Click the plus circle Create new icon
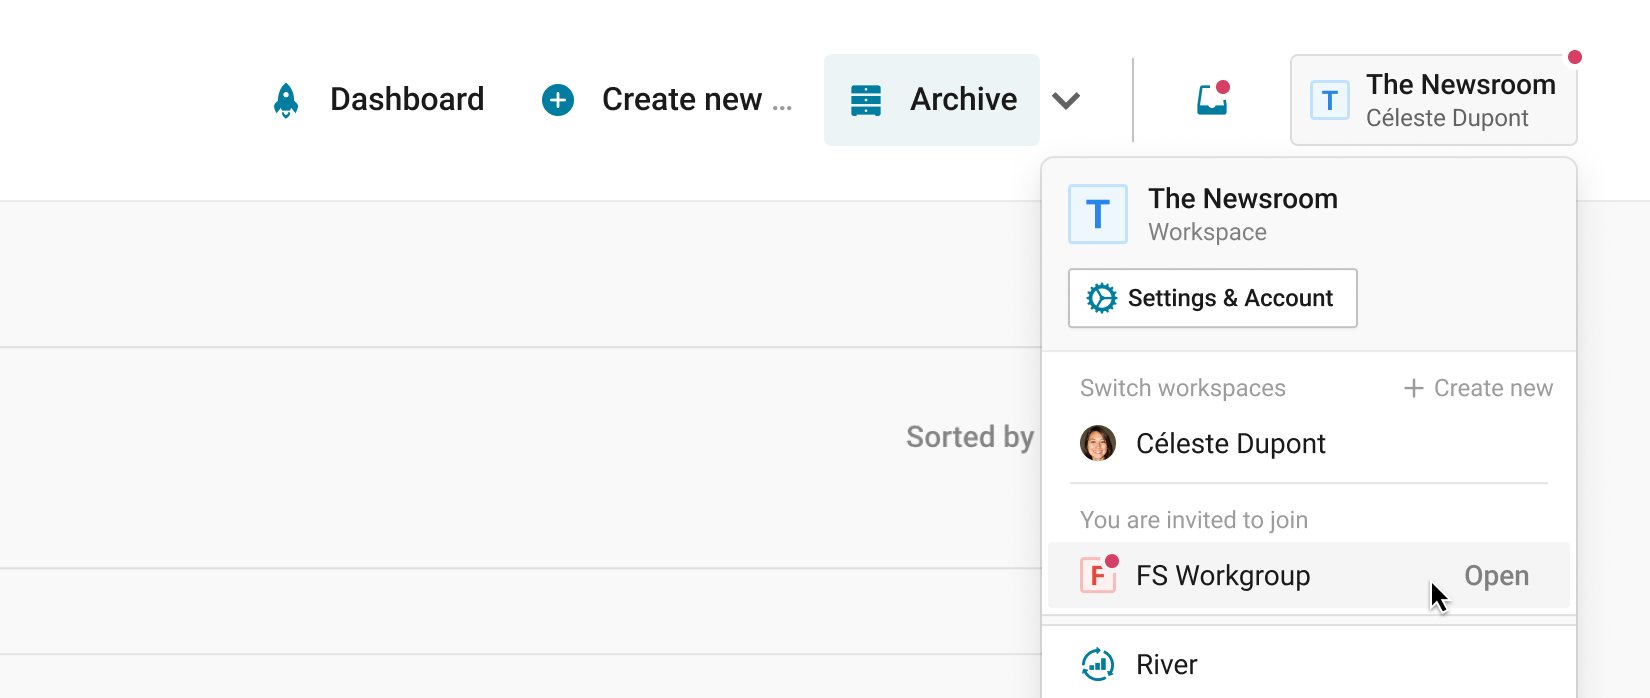Image resolution: width=1650 pixels, height=698 pixels. (558, 100)
